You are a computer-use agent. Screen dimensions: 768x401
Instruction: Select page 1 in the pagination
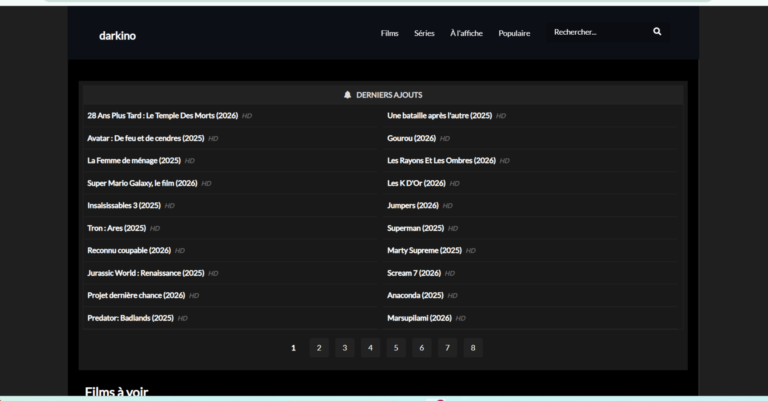[x=293, y=347]
